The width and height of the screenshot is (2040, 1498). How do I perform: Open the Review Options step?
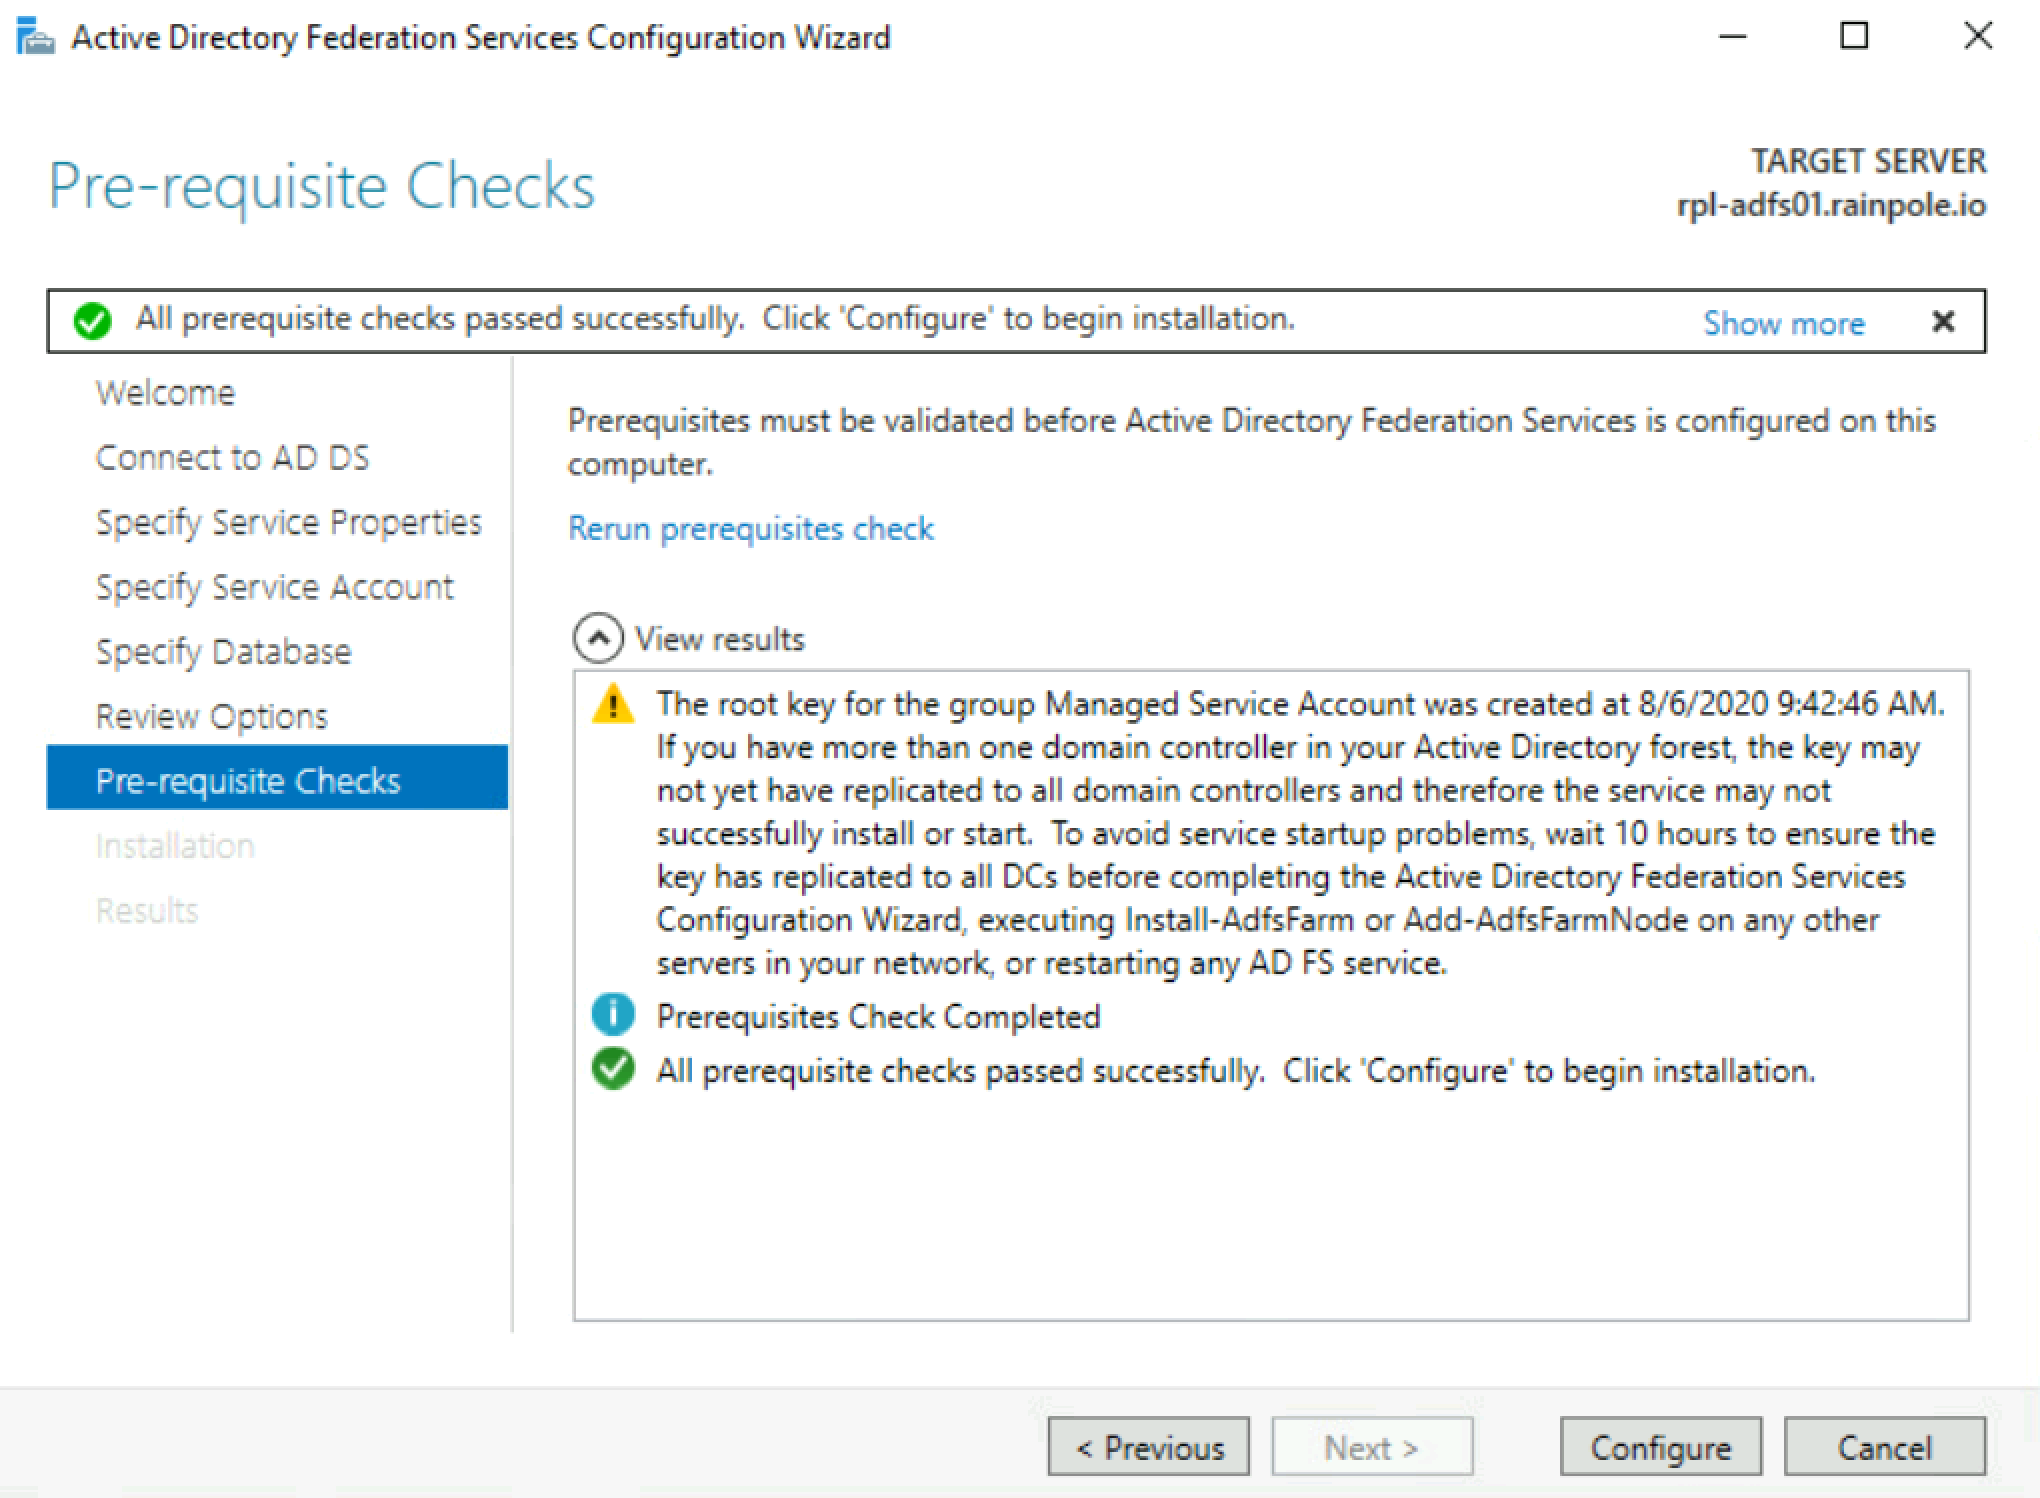coord(211,717)
